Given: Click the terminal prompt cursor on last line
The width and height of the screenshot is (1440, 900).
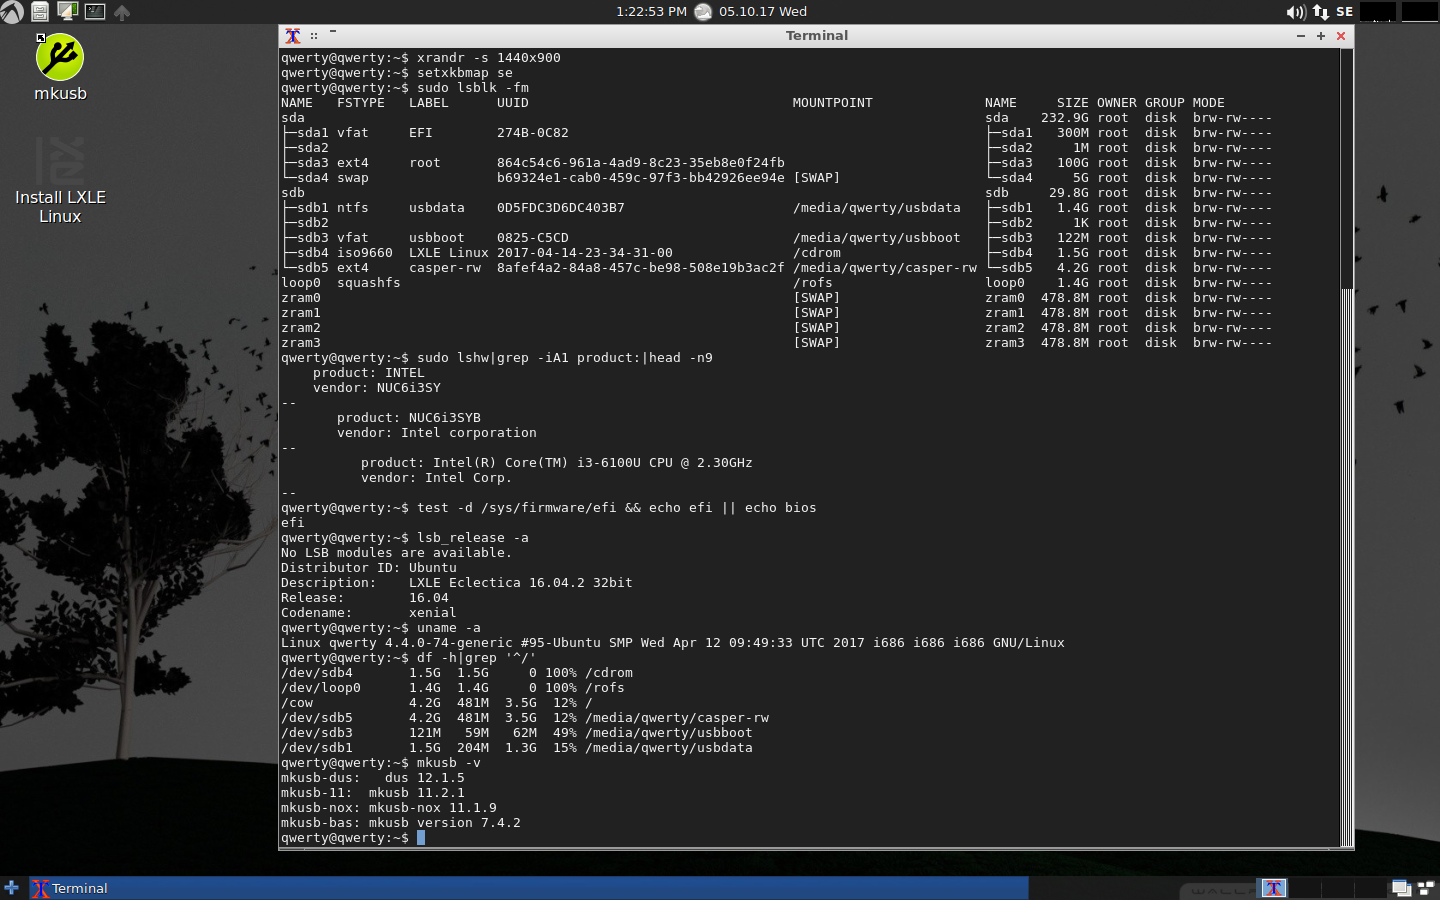Looking at the screenshot, I should click(x=421, y=838).
